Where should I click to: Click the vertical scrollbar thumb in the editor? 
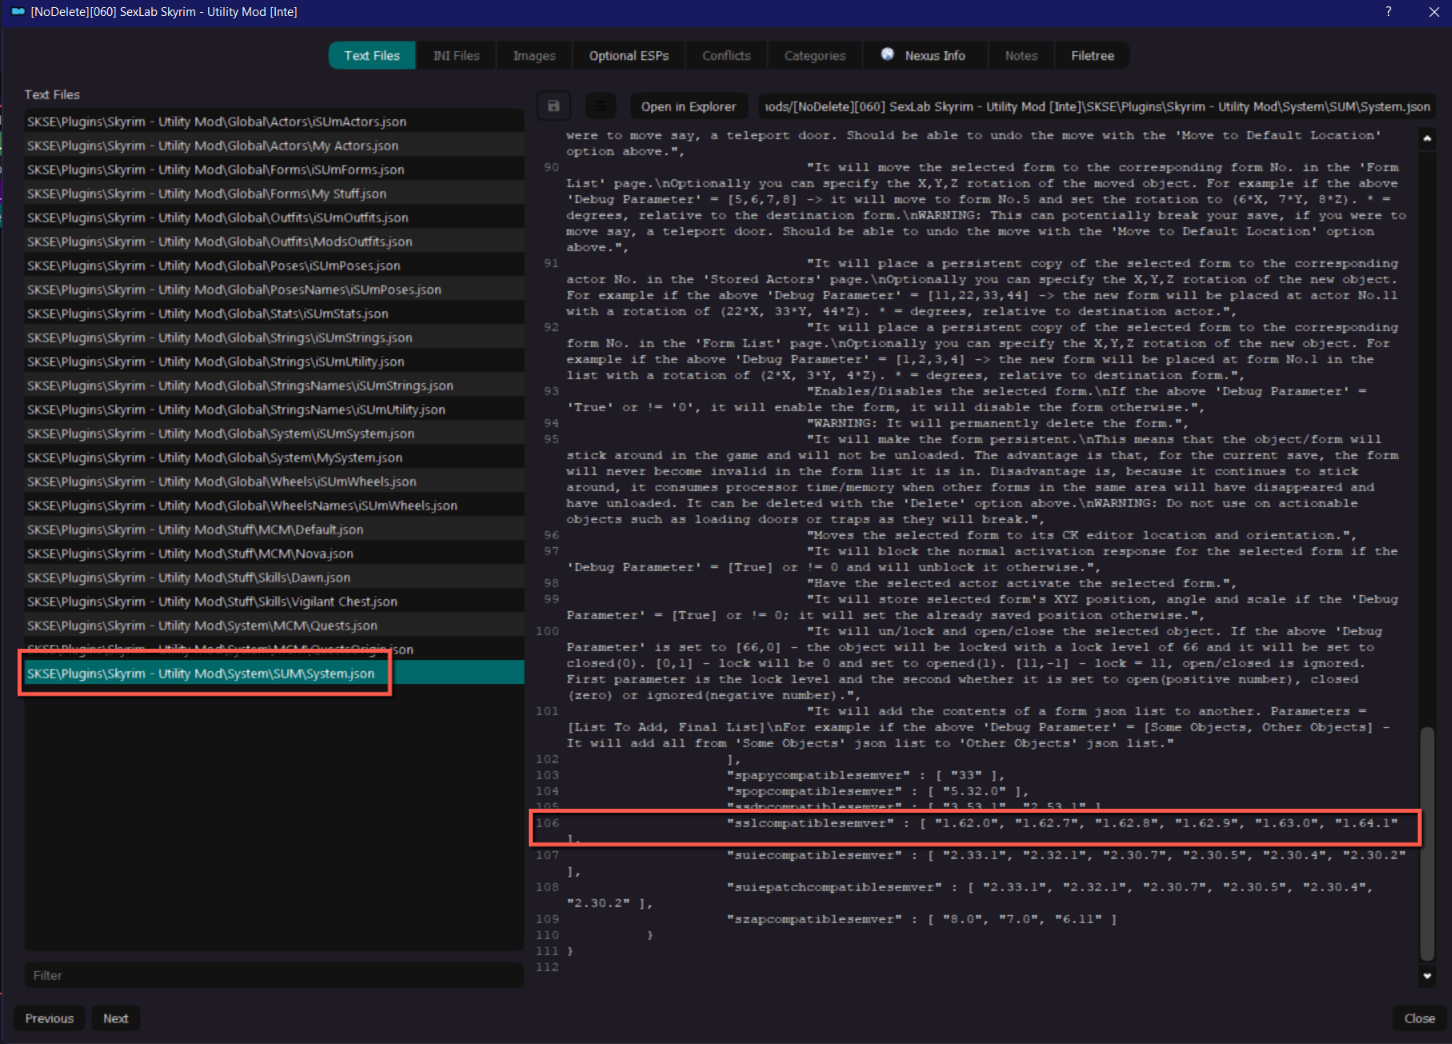[1427, 843]
